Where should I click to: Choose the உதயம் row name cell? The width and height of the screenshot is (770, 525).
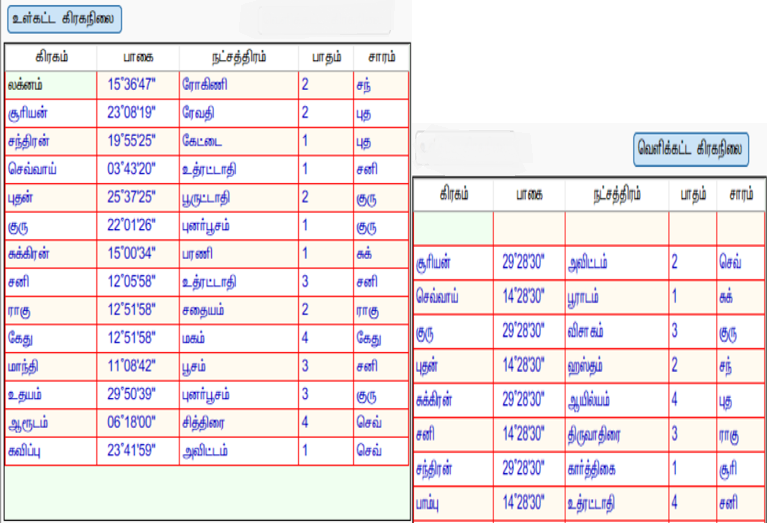pos(51,395)
